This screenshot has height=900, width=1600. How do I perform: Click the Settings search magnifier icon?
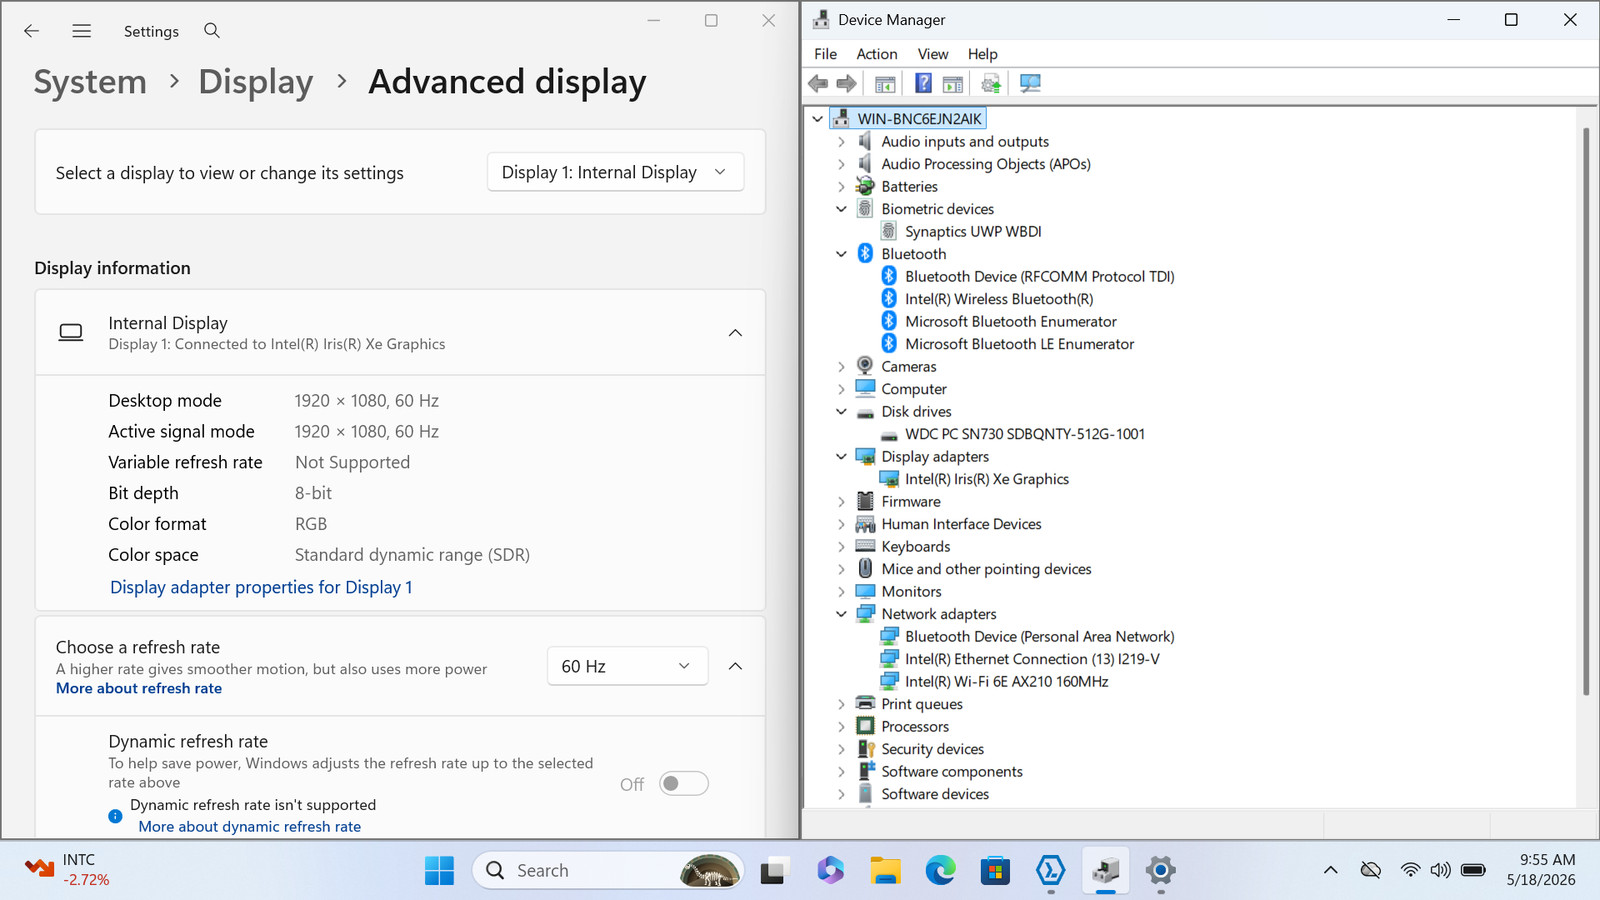pyautogui.click(x=212, y=31)
